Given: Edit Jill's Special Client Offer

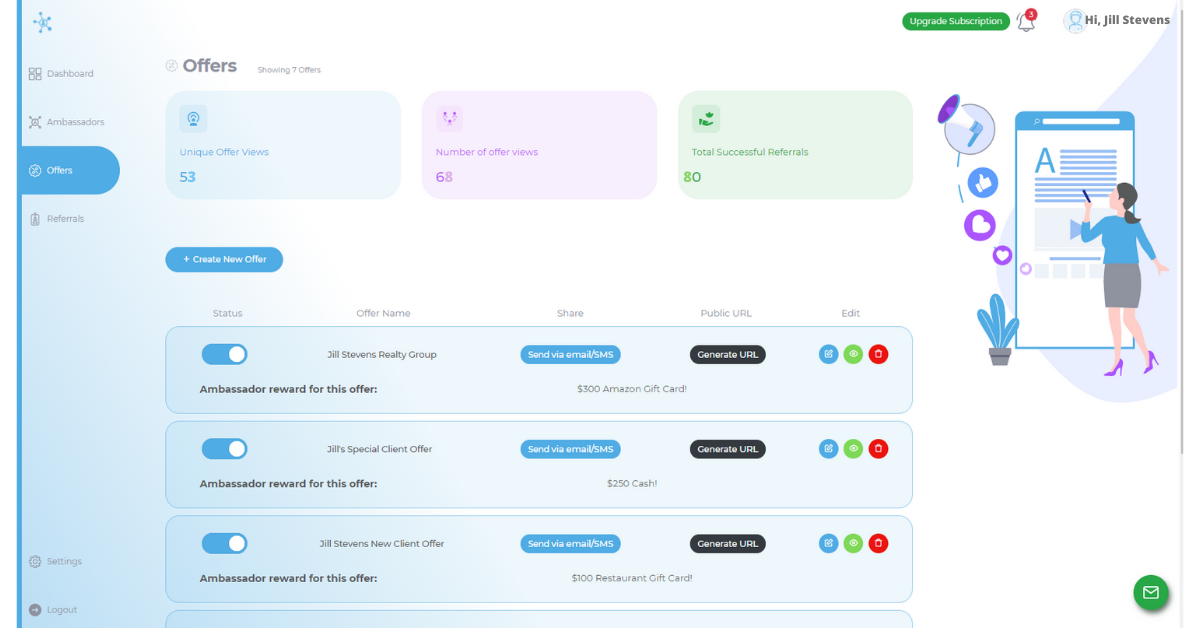Looking at the screenshot, I should [828, 449].
